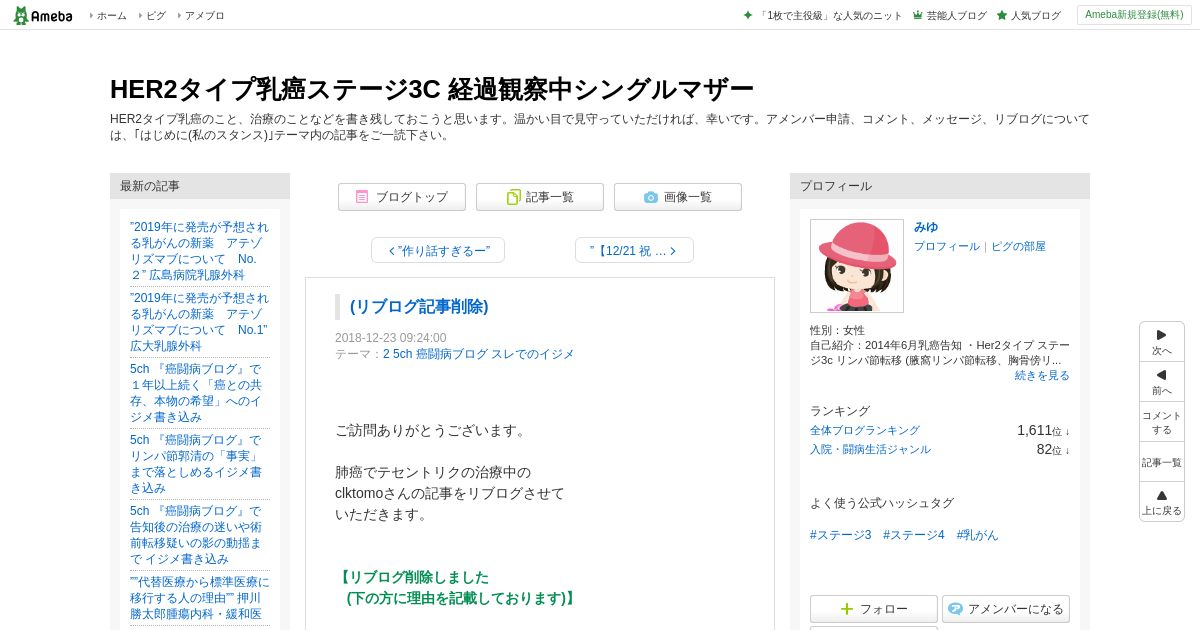Open the アメブロ link in the top bar
1200x630 pixels.
[x=204, y=15]
